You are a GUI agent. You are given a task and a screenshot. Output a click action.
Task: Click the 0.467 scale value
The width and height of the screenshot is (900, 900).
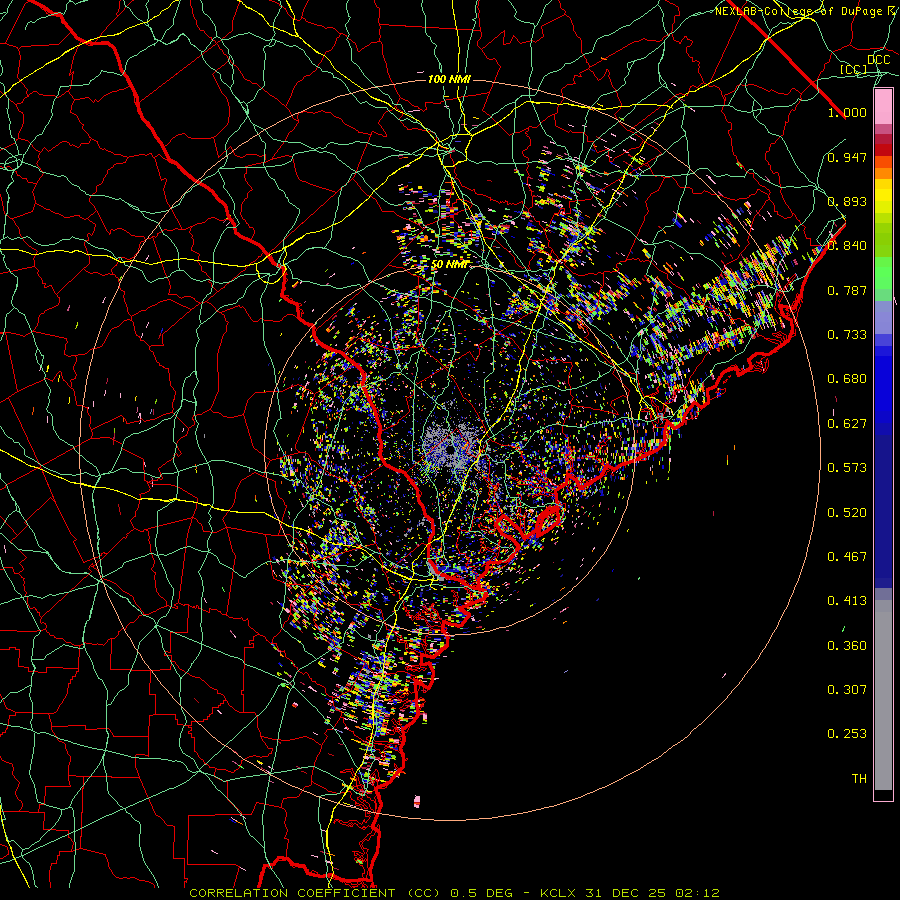click(x=847, y=557)
